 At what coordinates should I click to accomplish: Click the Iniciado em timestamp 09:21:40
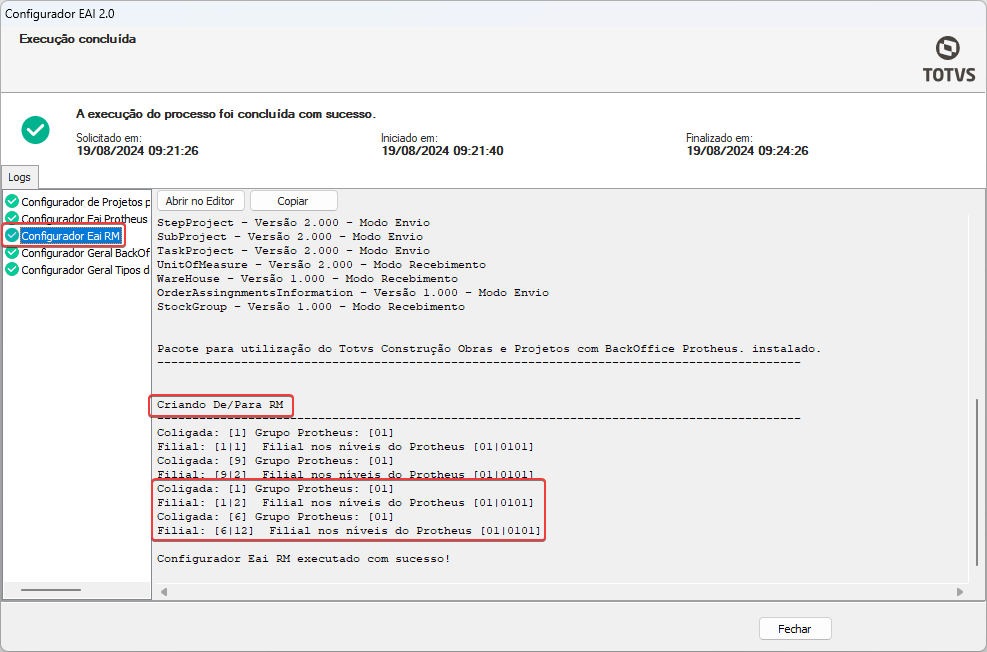click(x=442, y=151)
